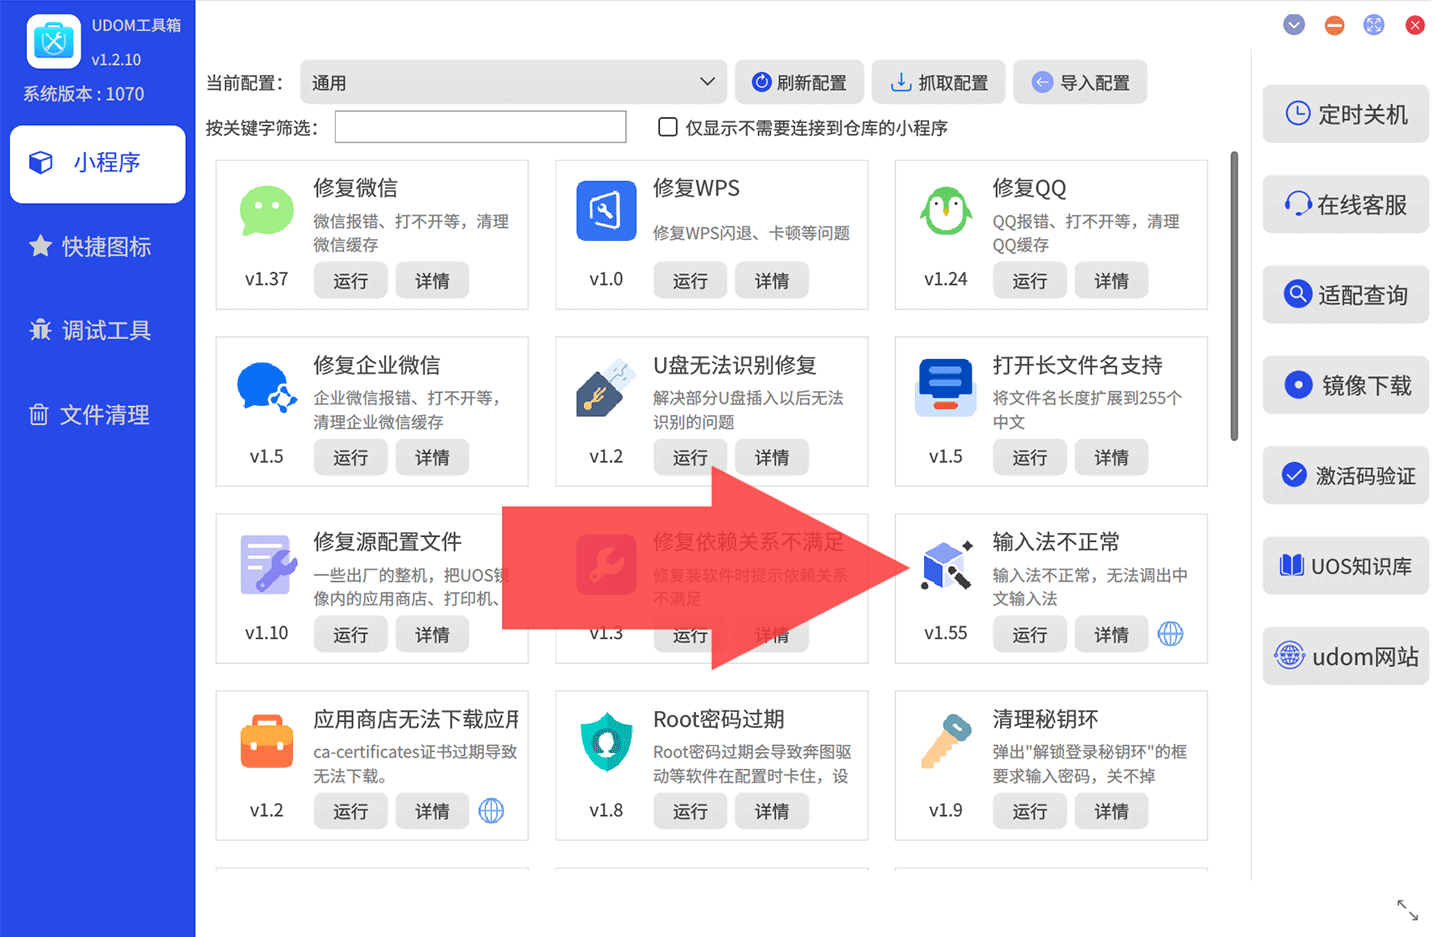This screenshot has width=1437, height=937.
Task: Open UOS知识库
Action: click(x=1345, y=566)
